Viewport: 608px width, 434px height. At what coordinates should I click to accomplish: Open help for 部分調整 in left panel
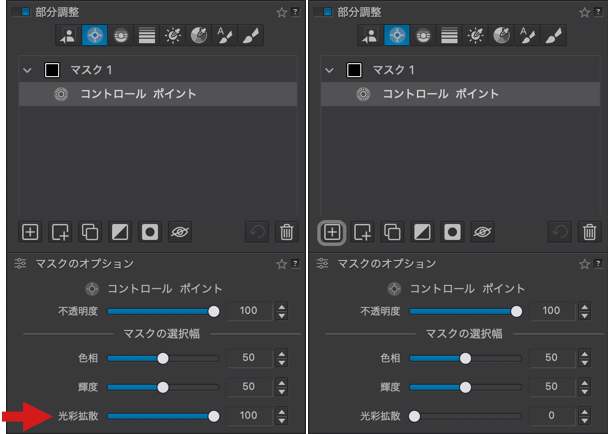295,12
